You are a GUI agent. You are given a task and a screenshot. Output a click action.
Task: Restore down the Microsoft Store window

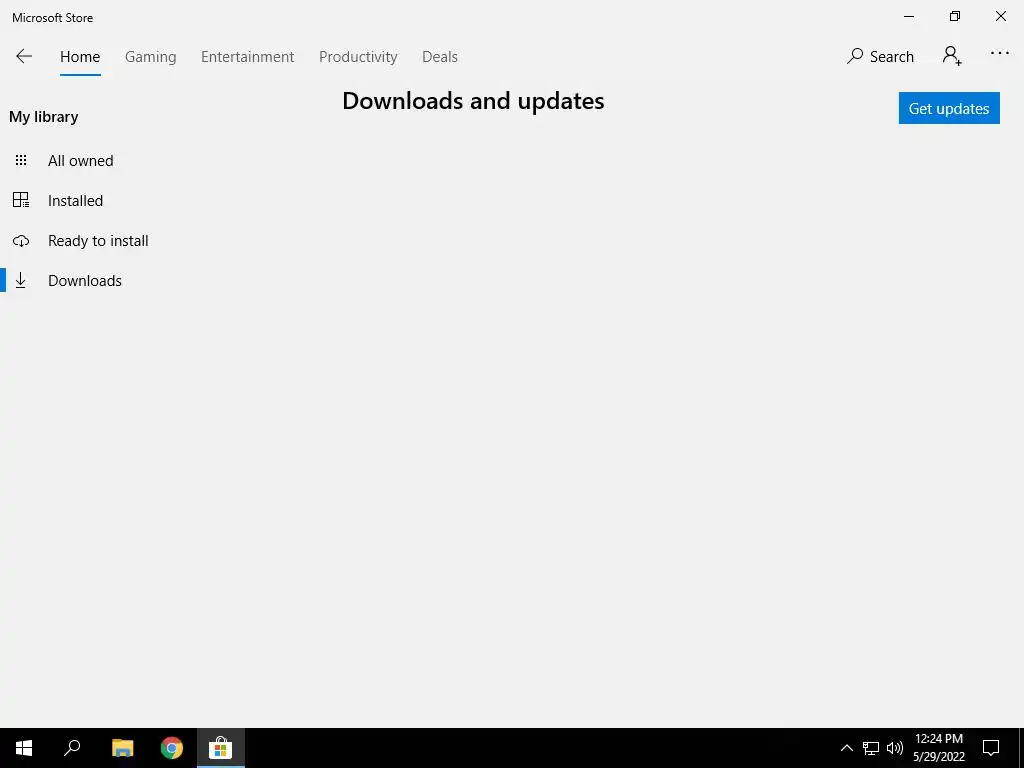point(955,16)
